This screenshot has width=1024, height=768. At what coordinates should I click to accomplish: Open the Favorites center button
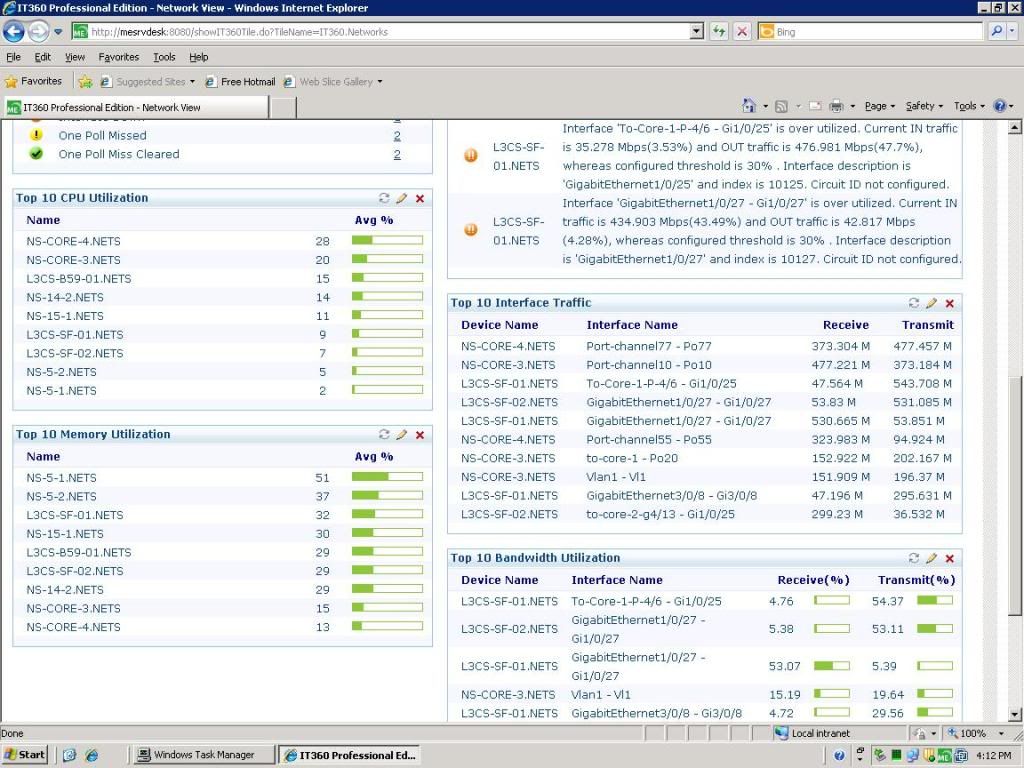coord(33,82)
